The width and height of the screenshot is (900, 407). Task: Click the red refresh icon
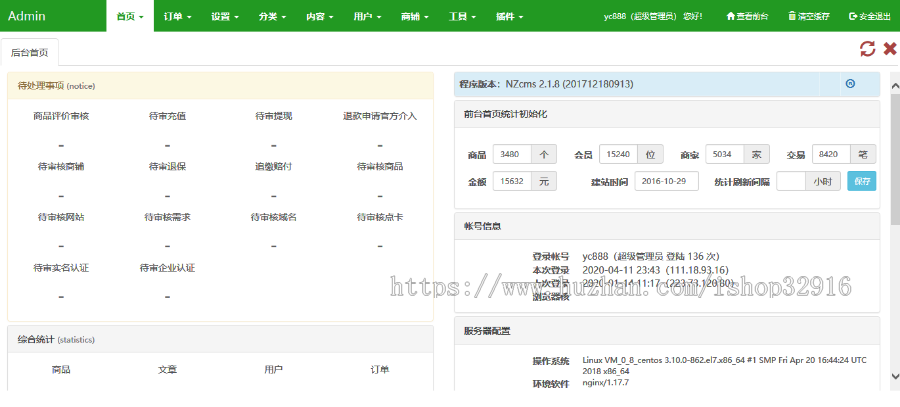click(867, 49)
